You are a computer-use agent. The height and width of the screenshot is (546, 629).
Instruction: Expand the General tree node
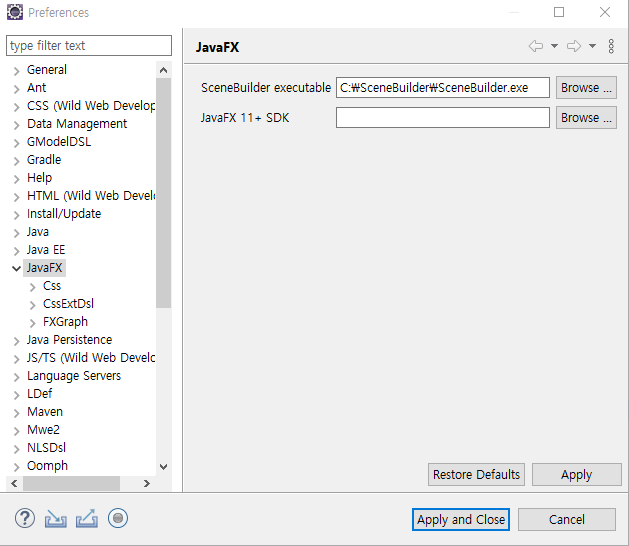click(16, 71)
